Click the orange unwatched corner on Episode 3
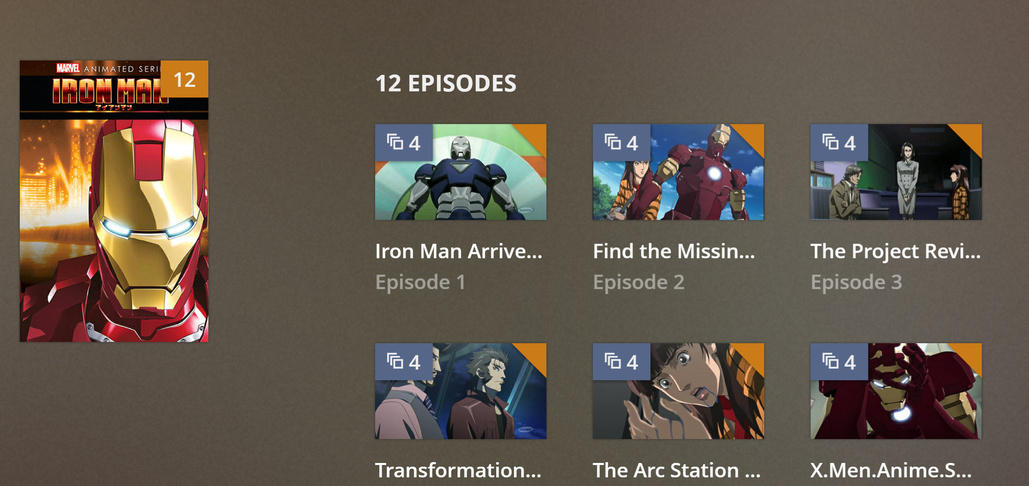The height and width of the screenshot is (486, 1029). [x=971, y=134]
